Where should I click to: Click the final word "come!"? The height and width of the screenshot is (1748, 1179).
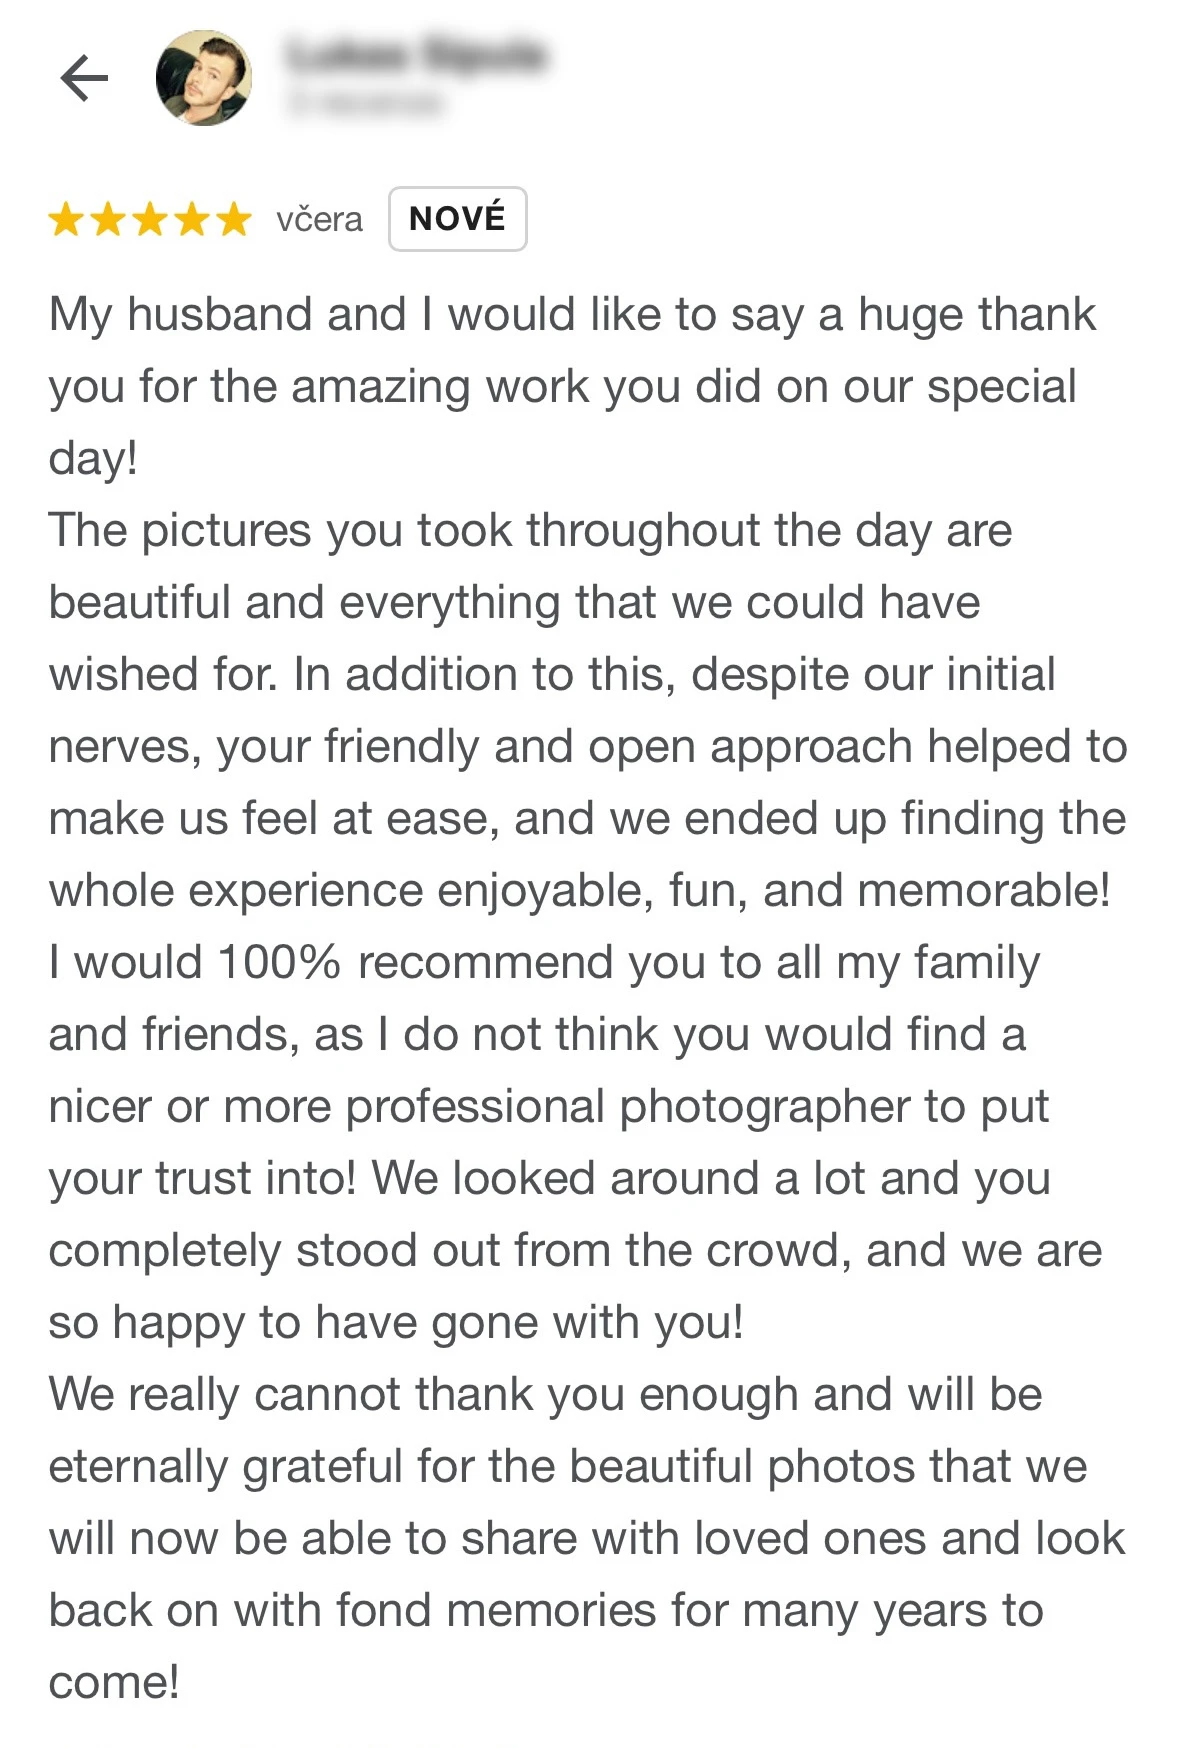pyautogui.click(x=114, y=1683)
